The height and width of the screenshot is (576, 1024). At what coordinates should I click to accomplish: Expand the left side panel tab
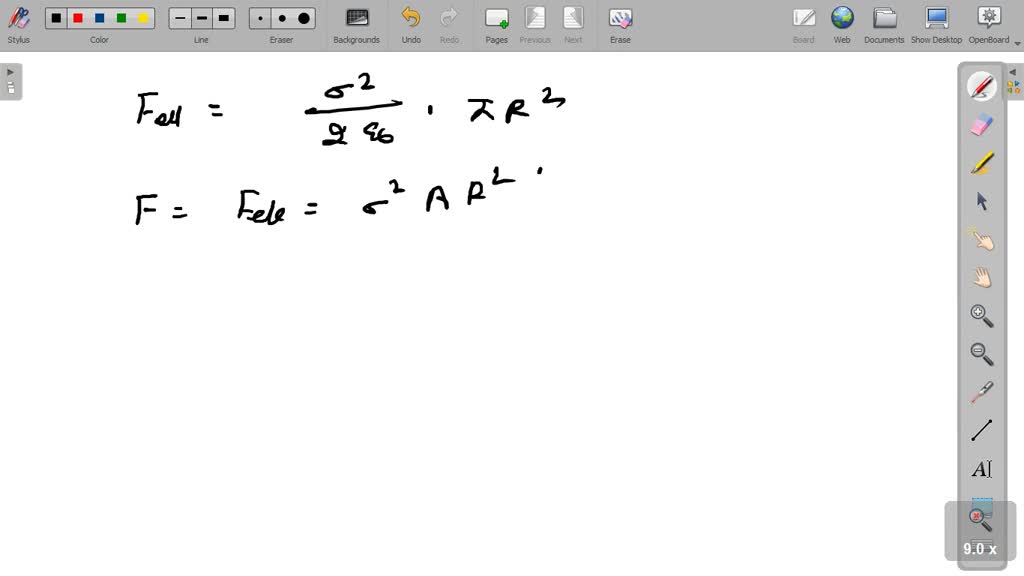[10, 81]
